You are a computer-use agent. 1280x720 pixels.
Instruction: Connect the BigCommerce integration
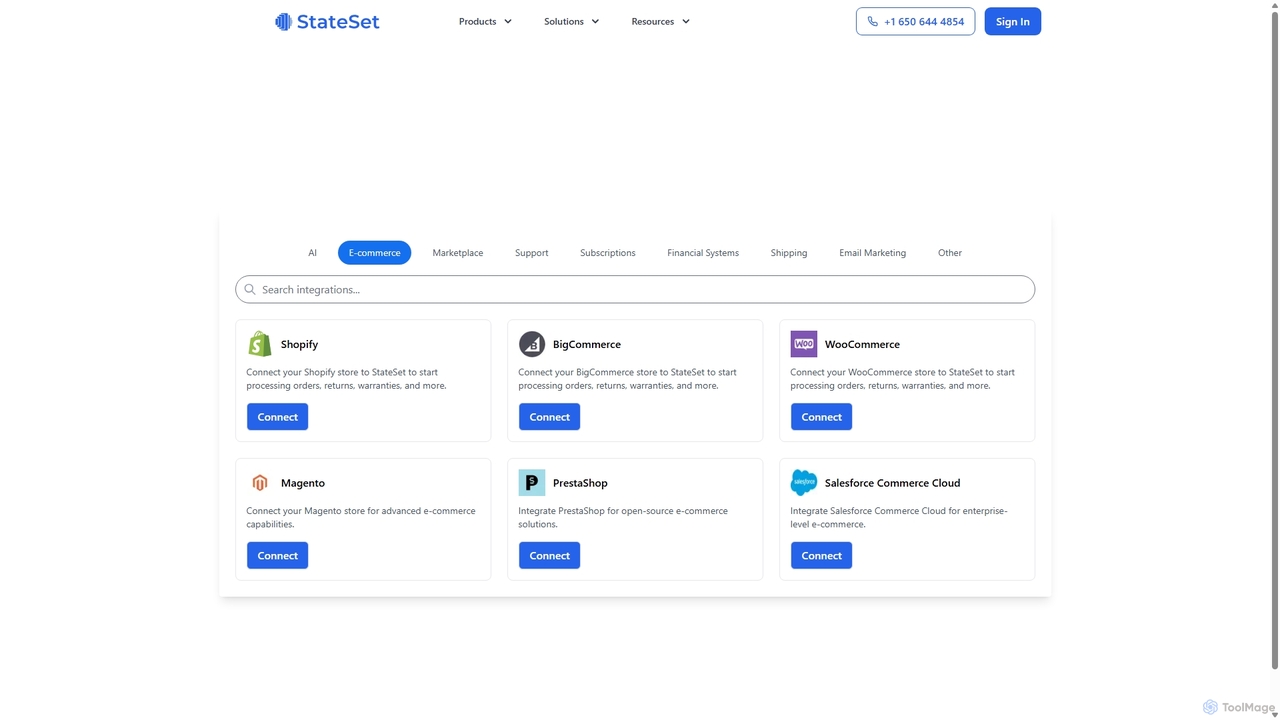click(550, 417)
